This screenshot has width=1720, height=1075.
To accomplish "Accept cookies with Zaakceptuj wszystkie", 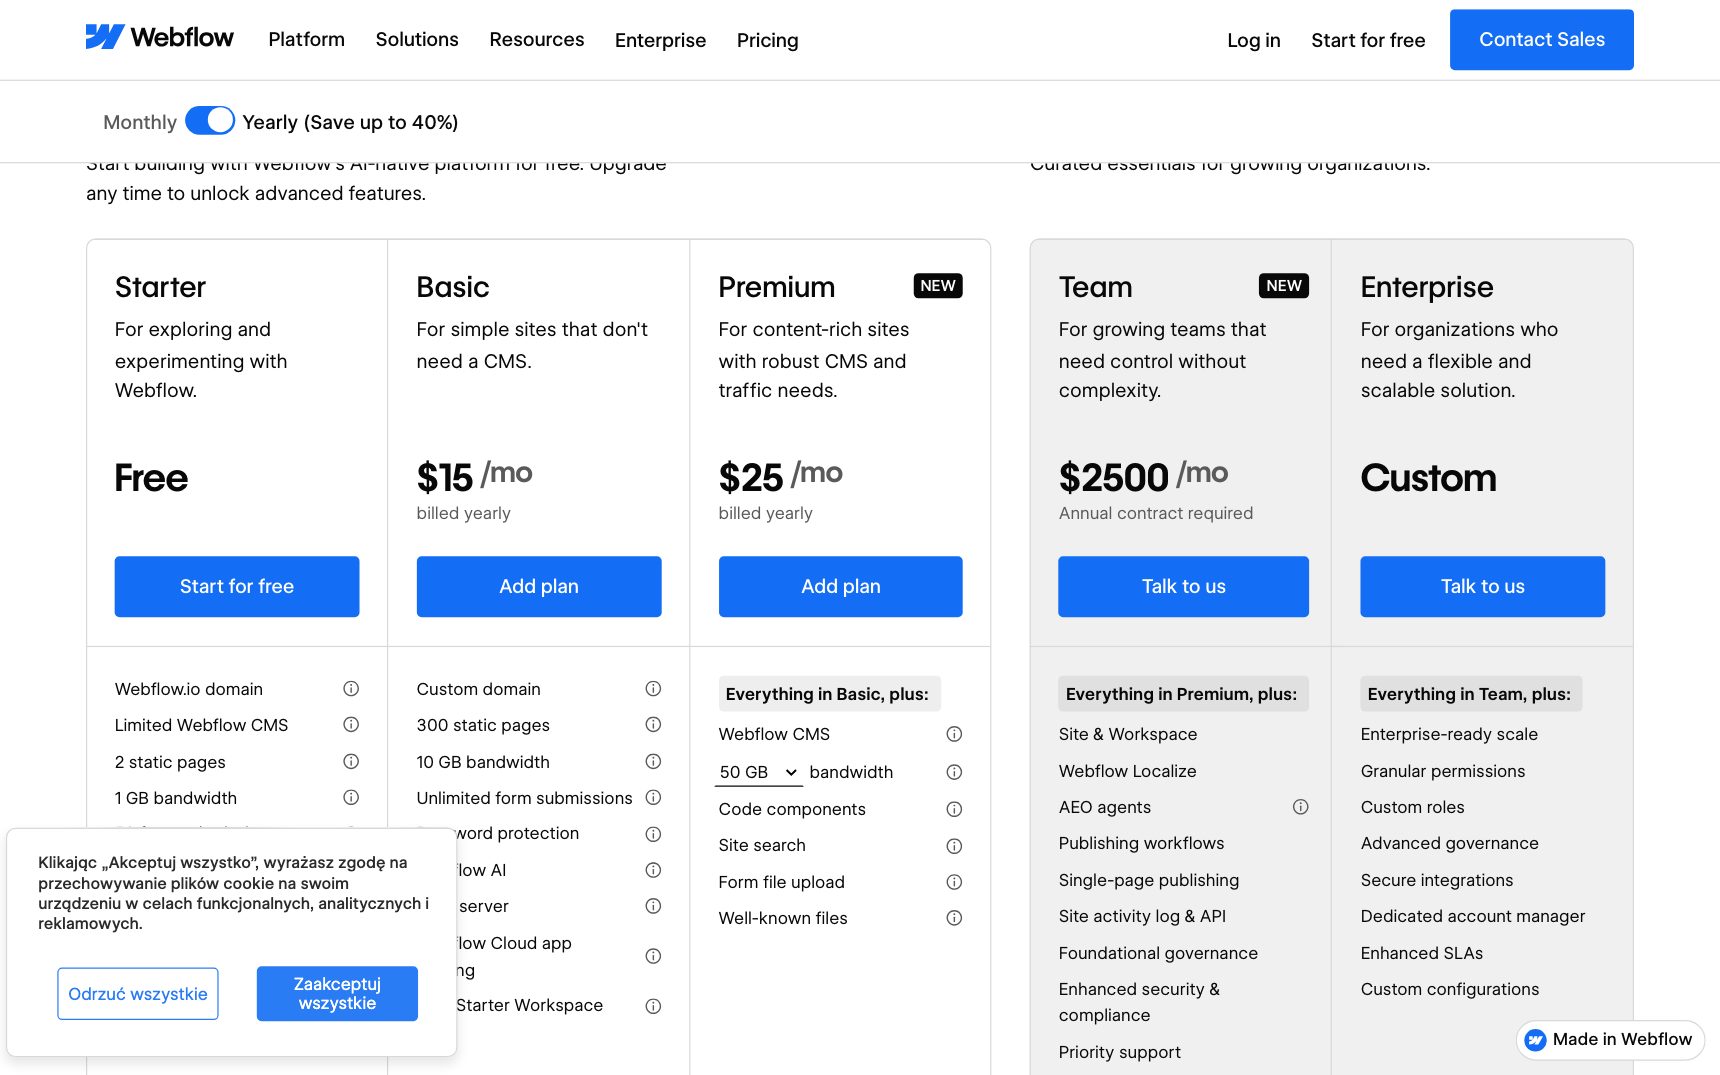I will (x=337, y=994).
